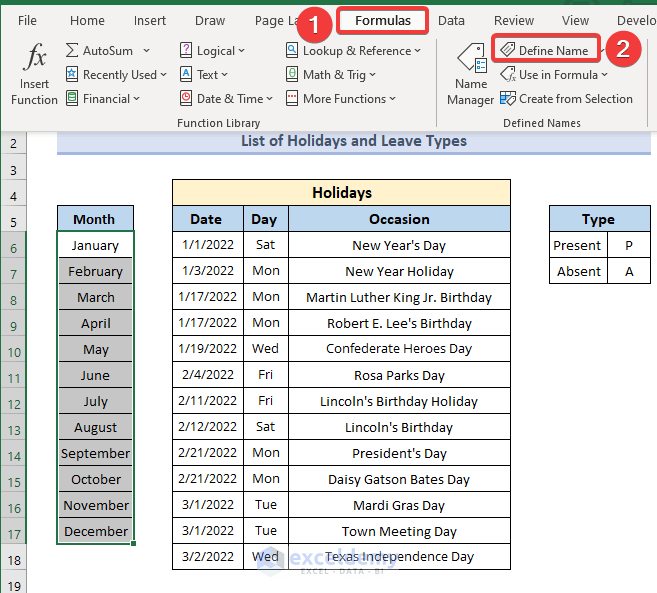
Task: Open Name Manager via its tag icon
Action: 471,58
